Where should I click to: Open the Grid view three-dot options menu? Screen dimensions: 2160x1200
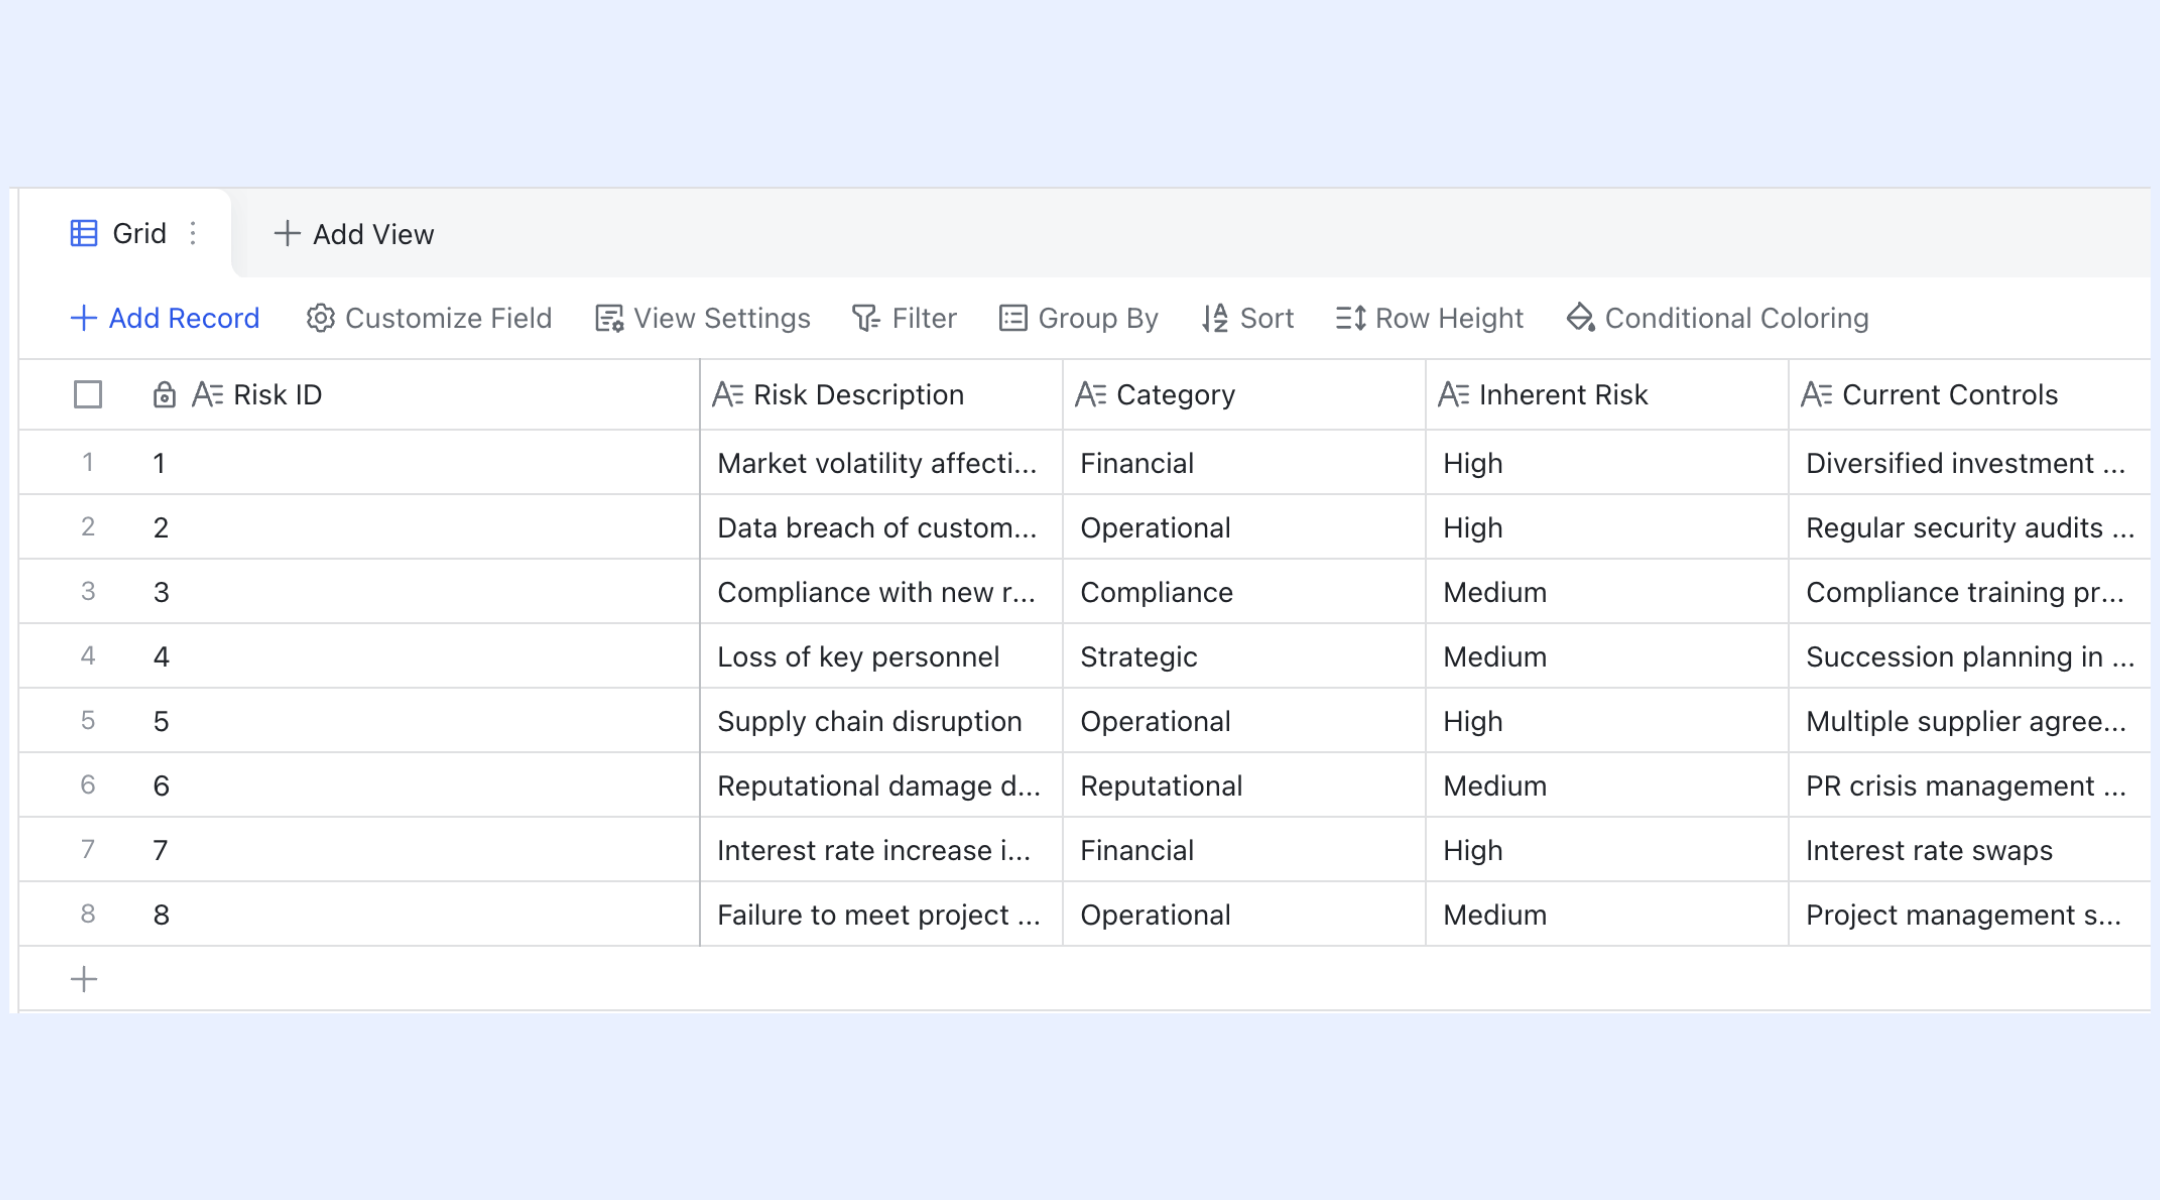coord(193,233)
